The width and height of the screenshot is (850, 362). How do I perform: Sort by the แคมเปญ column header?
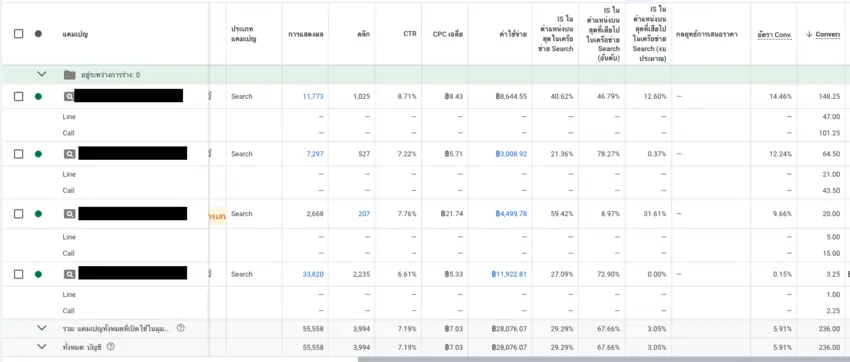75,35
